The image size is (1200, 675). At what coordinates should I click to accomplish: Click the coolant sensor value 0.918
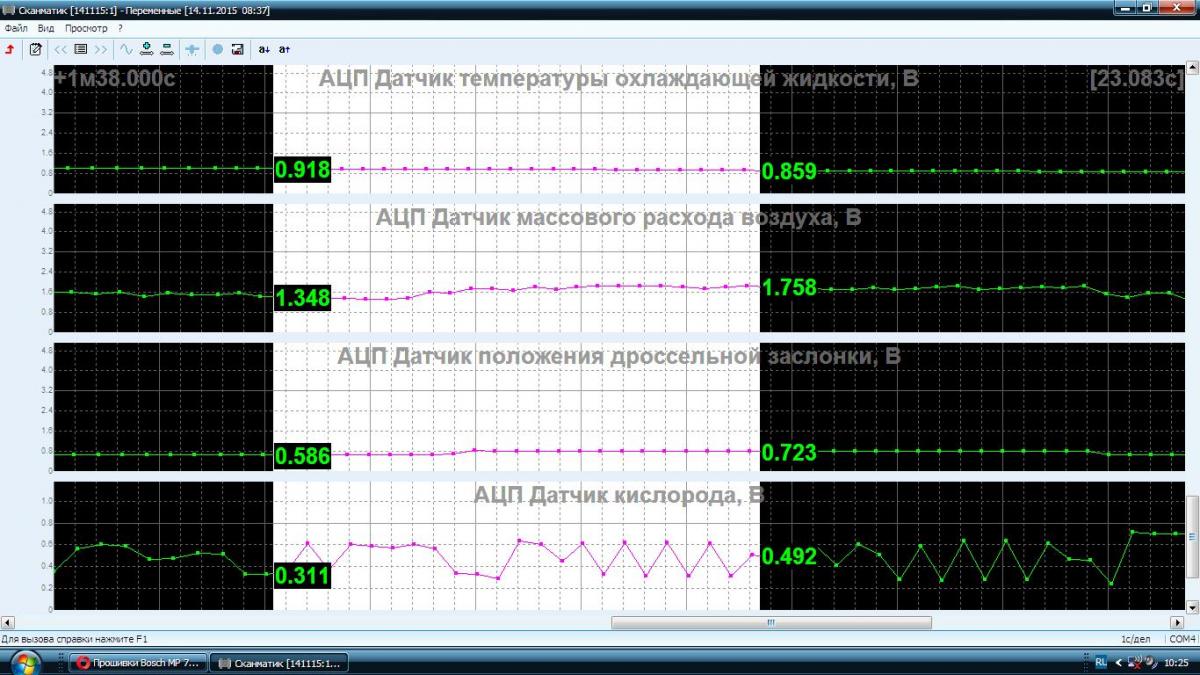tap(303, 170)
